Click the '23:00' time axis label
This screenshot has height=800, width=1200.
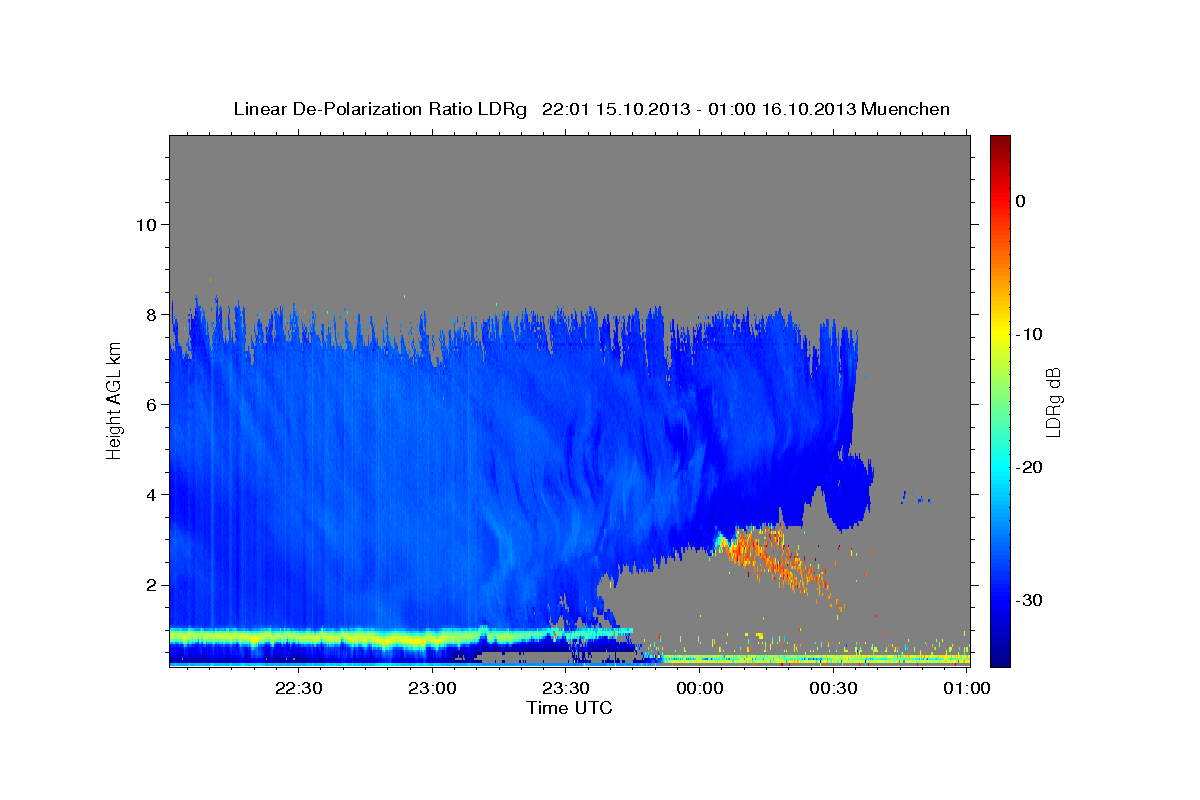point(433,688)
